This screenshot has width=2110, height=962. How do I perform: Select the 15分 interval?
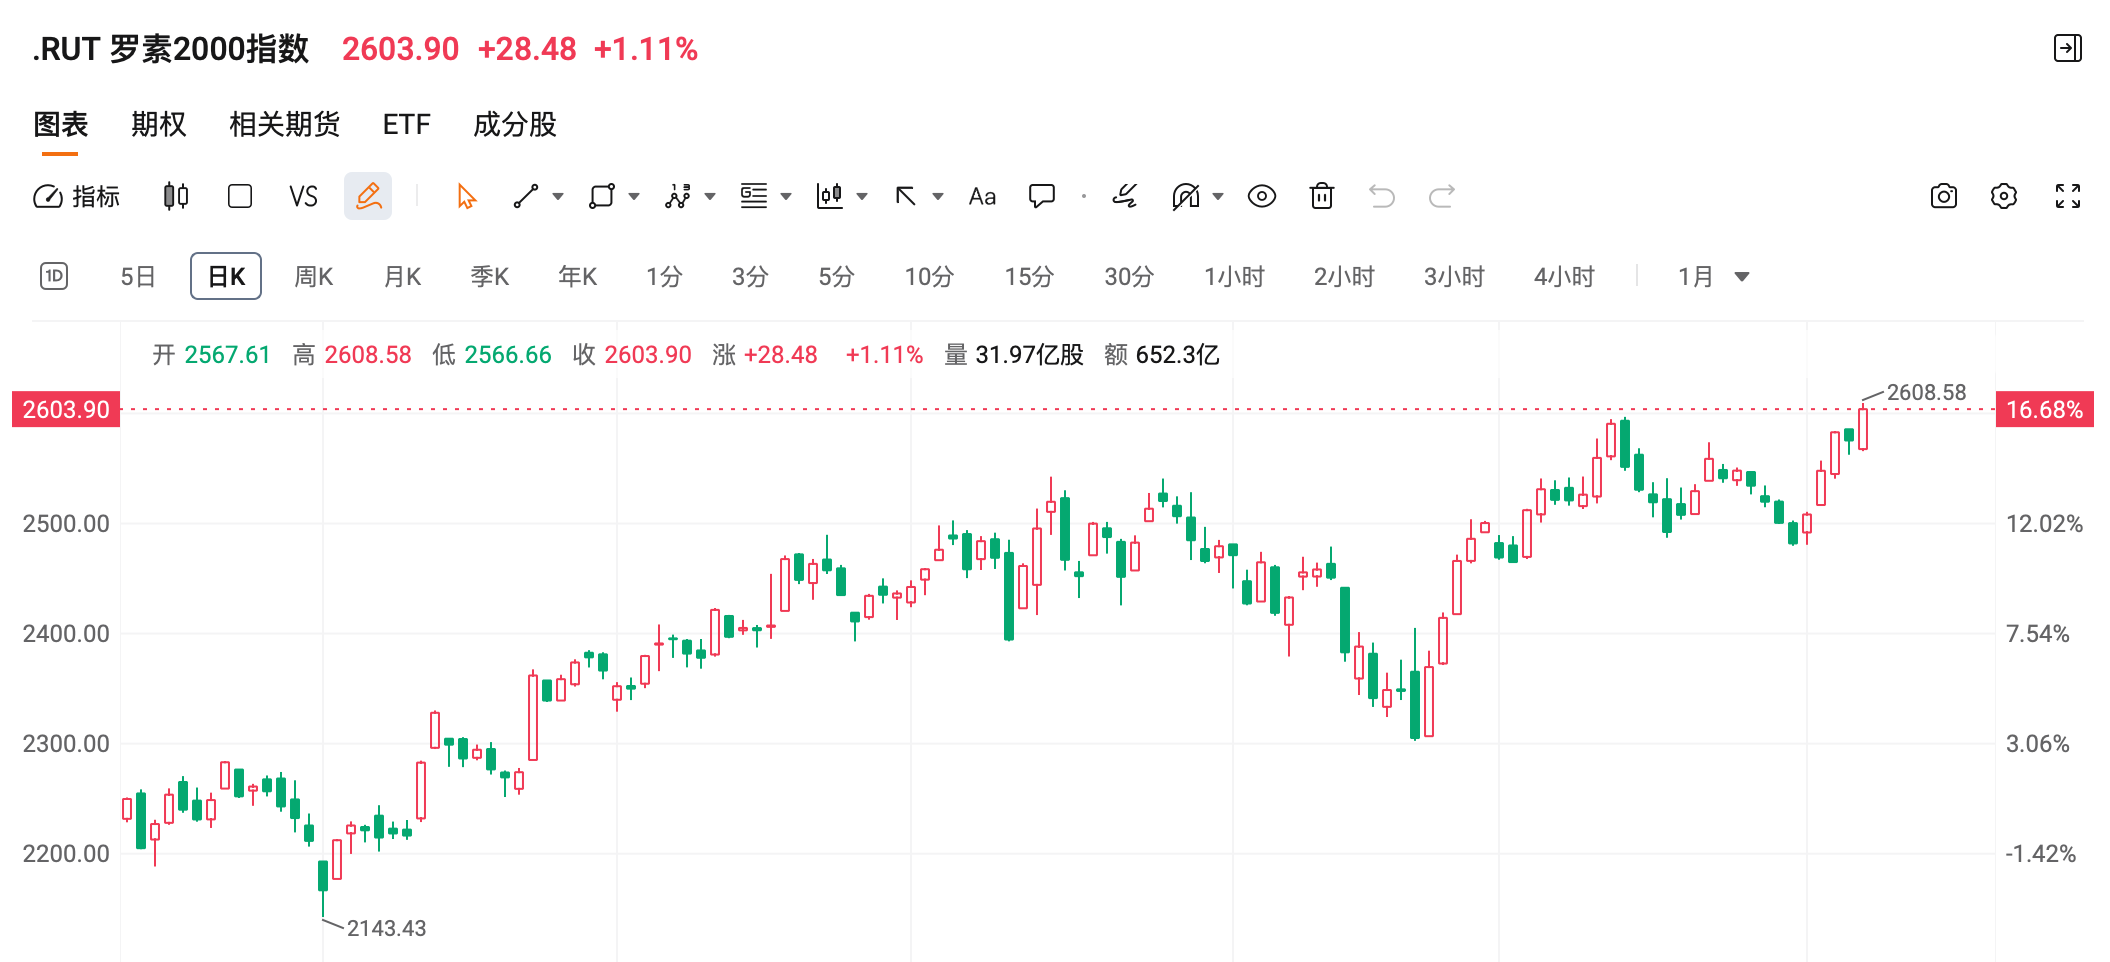pos(1029,277)
